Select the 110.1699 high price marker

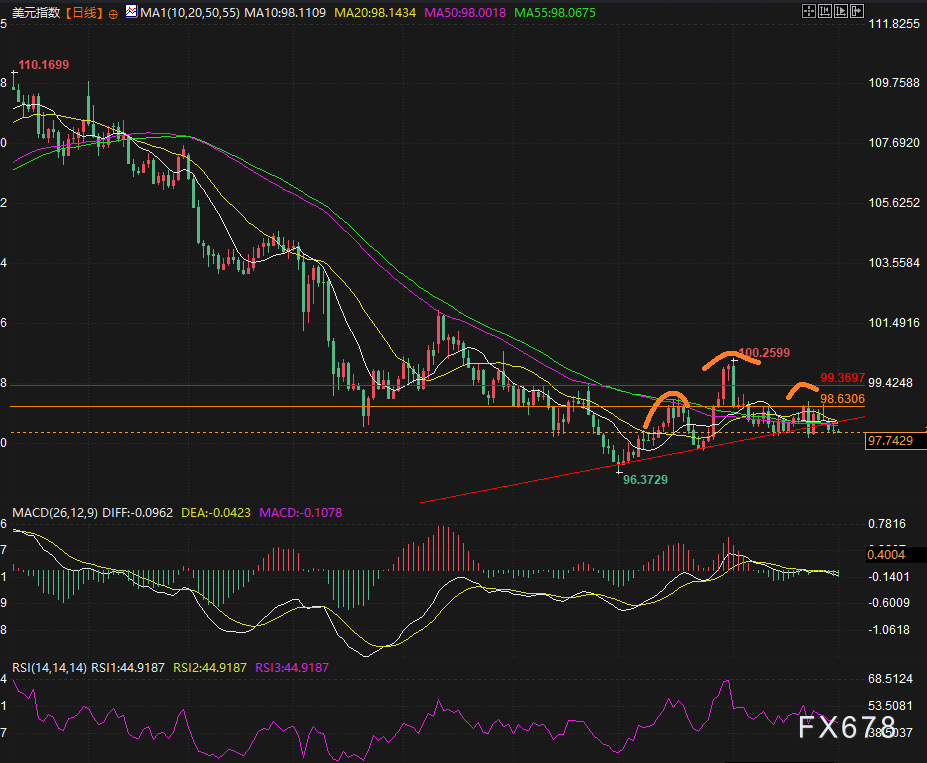pos(44,65)
